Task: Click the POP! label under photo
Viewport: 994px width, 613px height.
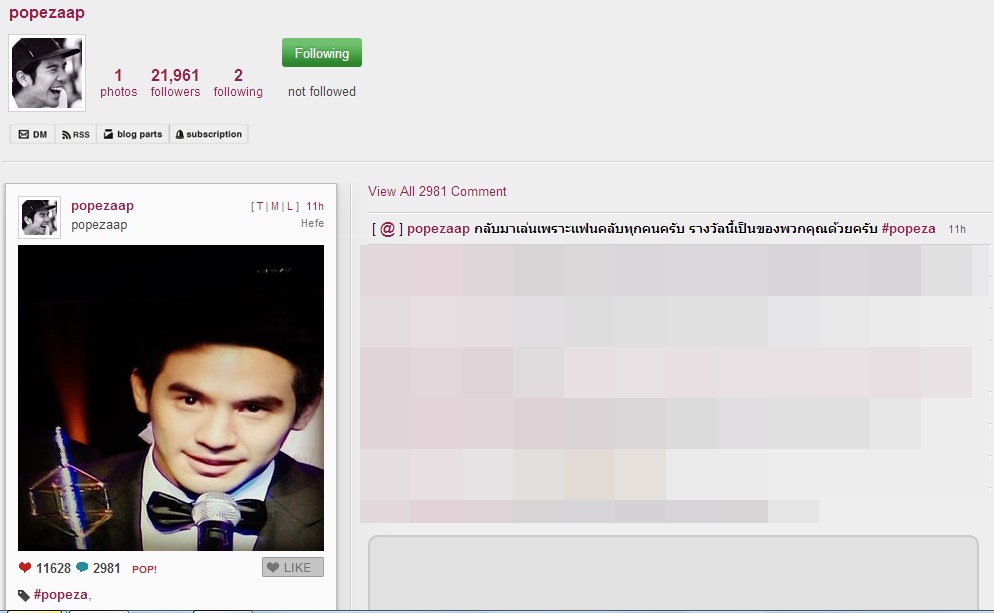Action: pyautogui.click(x=144, y=569)
